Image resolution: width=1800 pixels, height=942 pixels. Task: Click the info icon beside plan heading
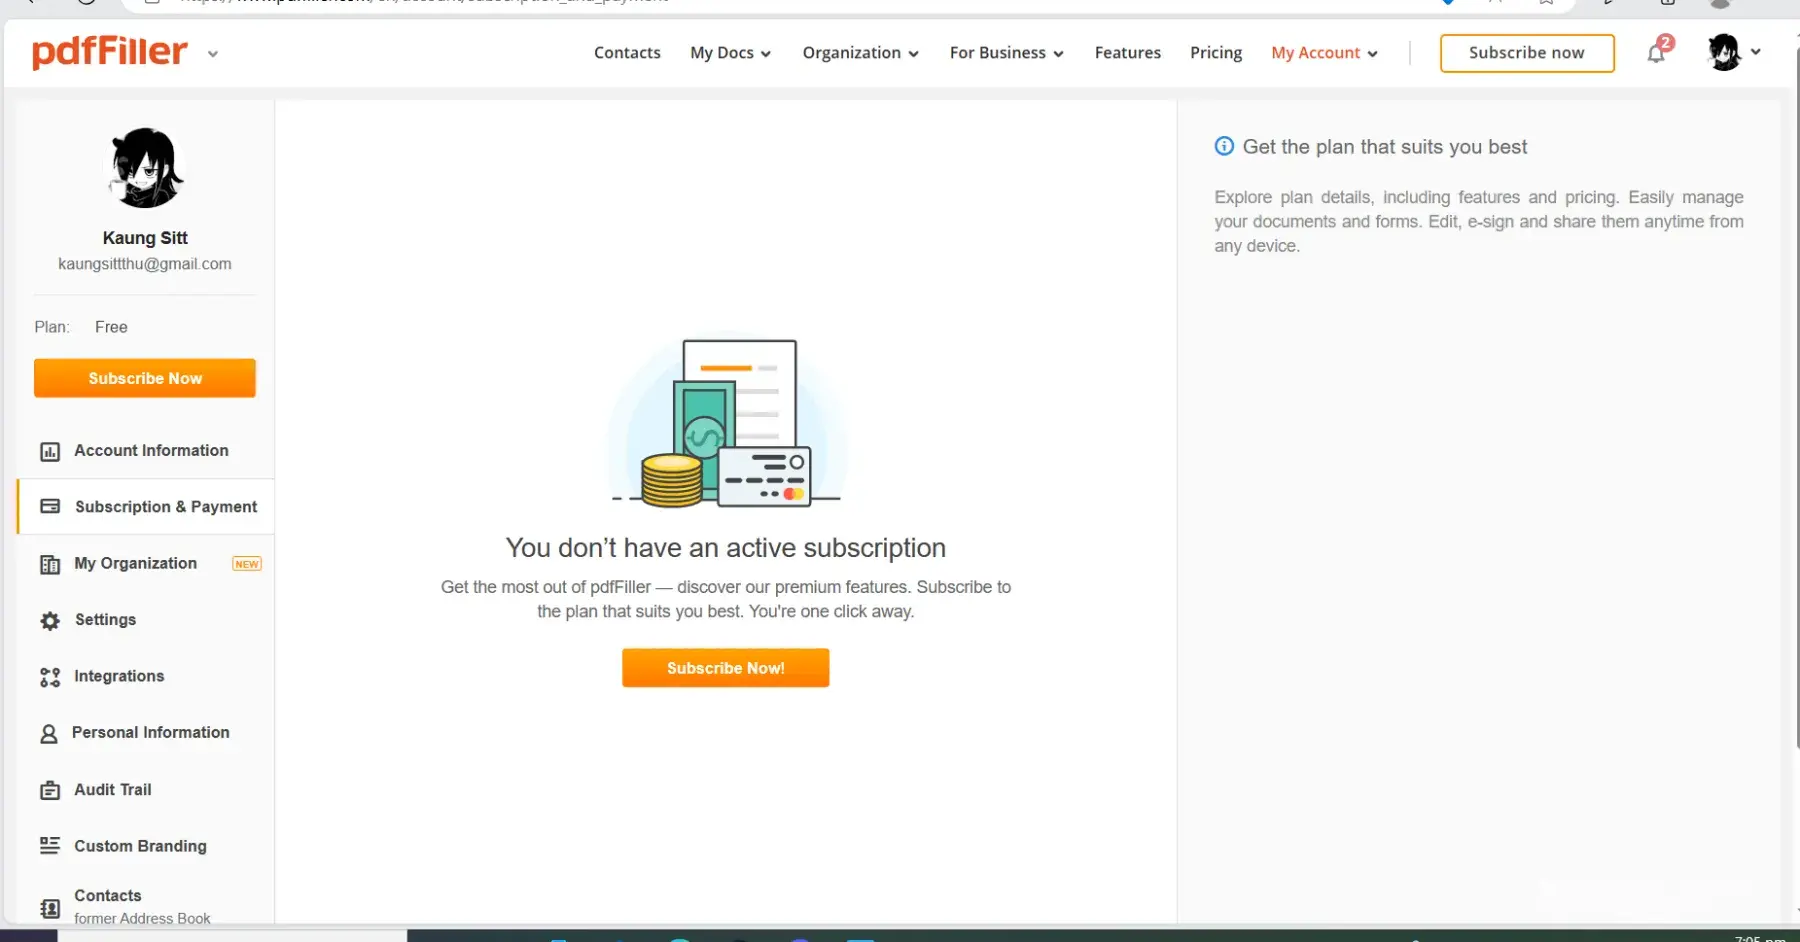coord(1224,147)
